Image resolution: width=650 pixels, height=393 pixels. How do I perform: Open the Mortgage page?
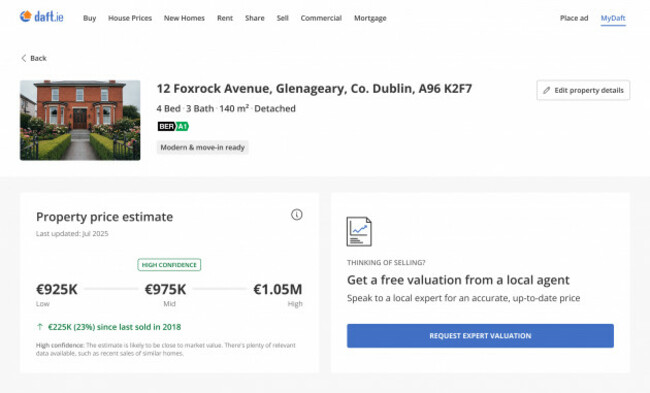pos(370,18)
